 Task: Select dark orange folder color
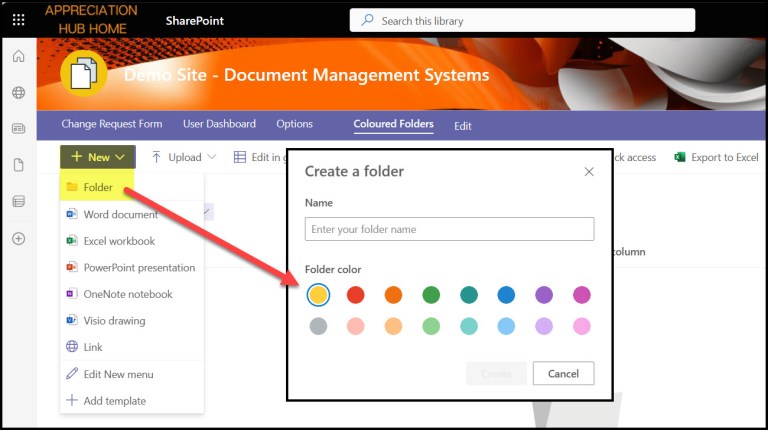click(x=393, y=295)
